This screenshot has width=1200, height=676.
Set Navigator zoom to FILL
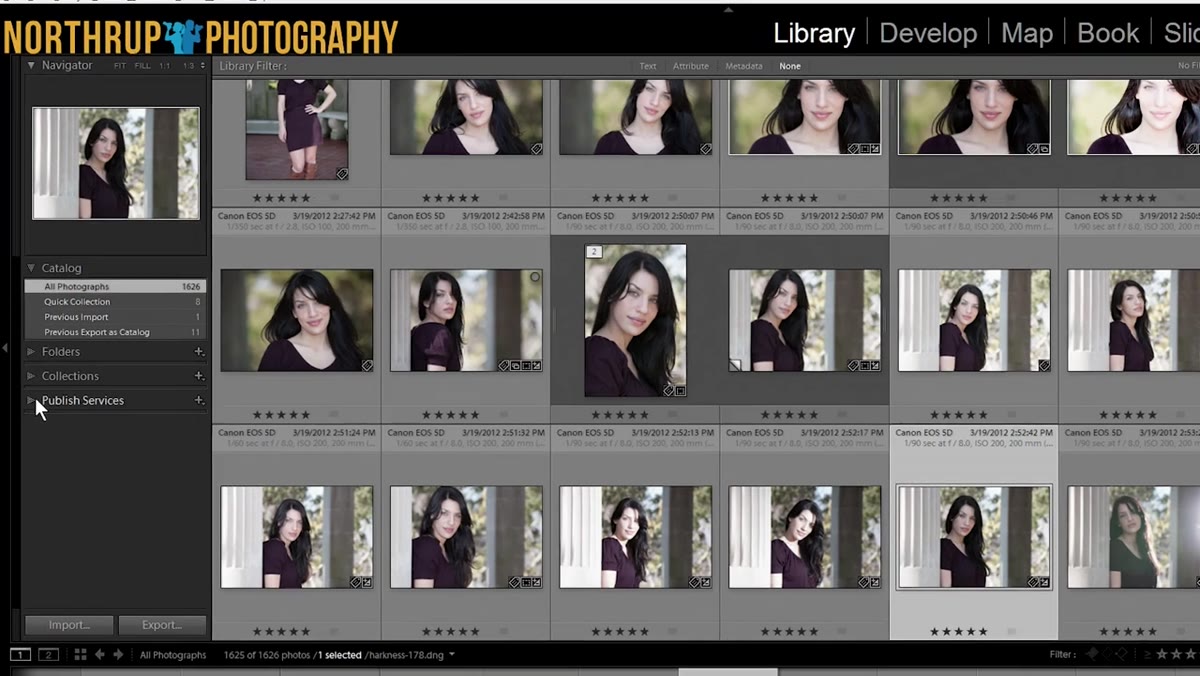(x=143, y=66)
